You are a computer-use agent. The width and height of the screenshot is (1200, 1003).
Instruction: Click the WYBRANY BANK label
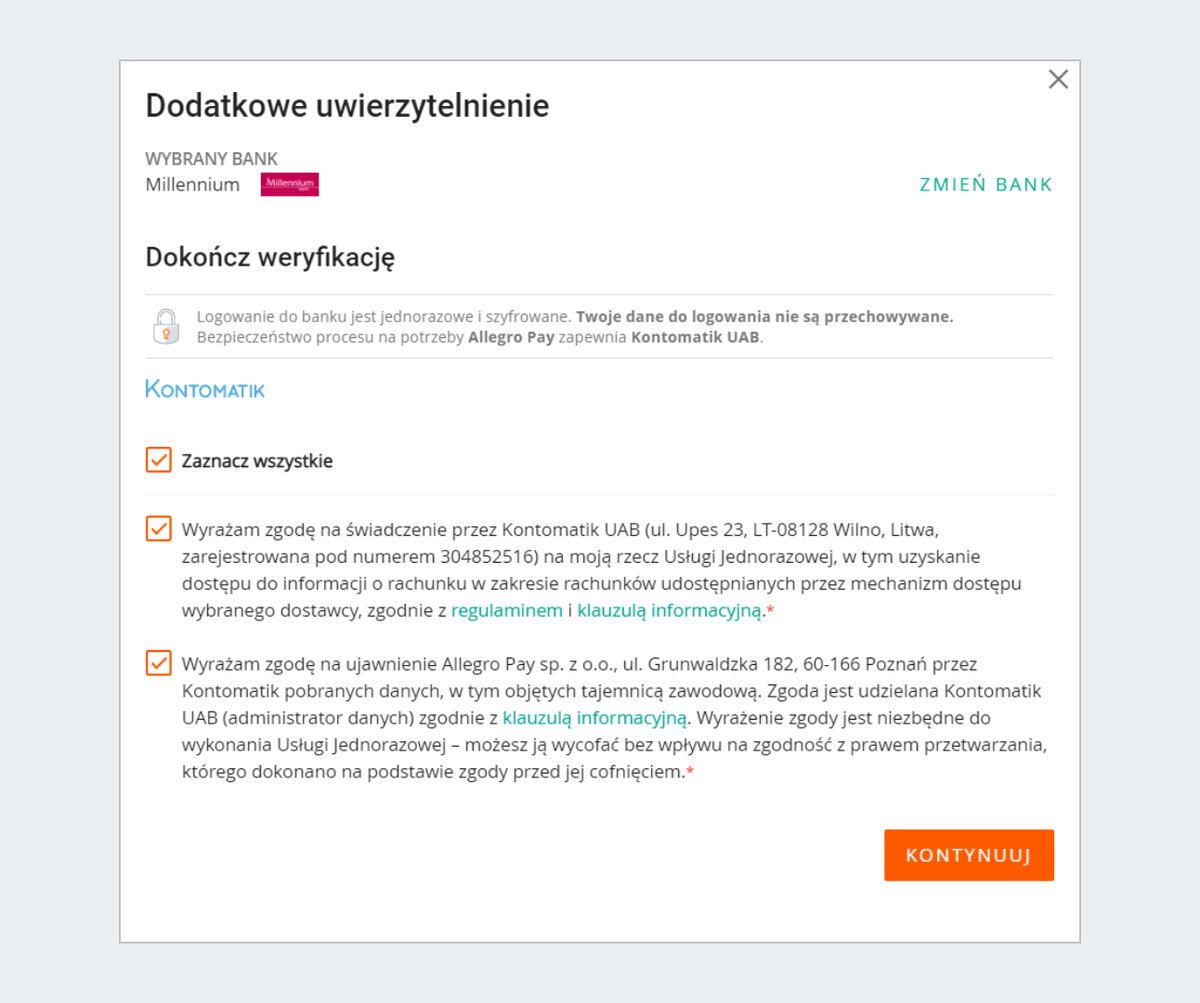pyautogui.click(x=211, y=159)
